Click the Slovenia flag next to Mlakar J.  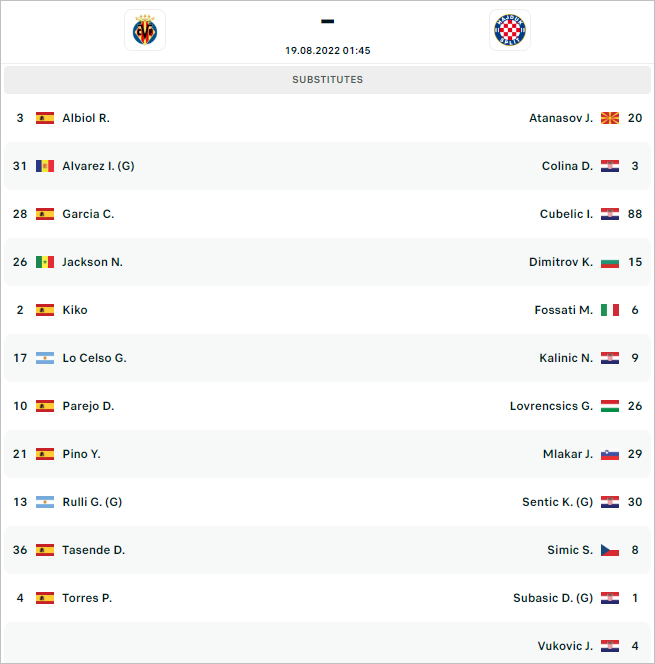point(610,454)
